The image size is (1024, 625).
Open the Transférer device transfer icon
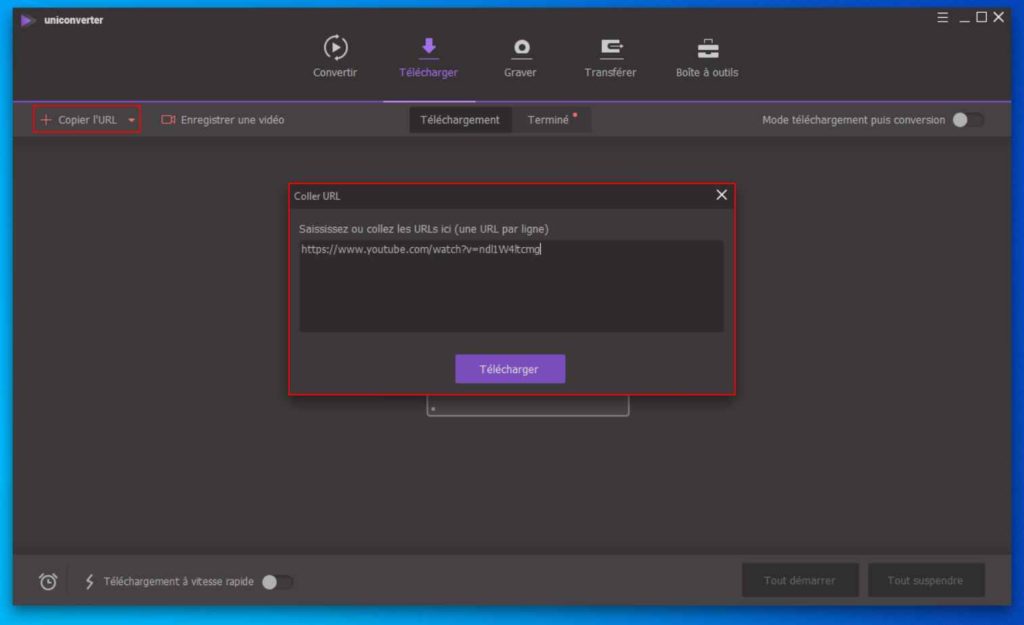(x=611, y=48)
